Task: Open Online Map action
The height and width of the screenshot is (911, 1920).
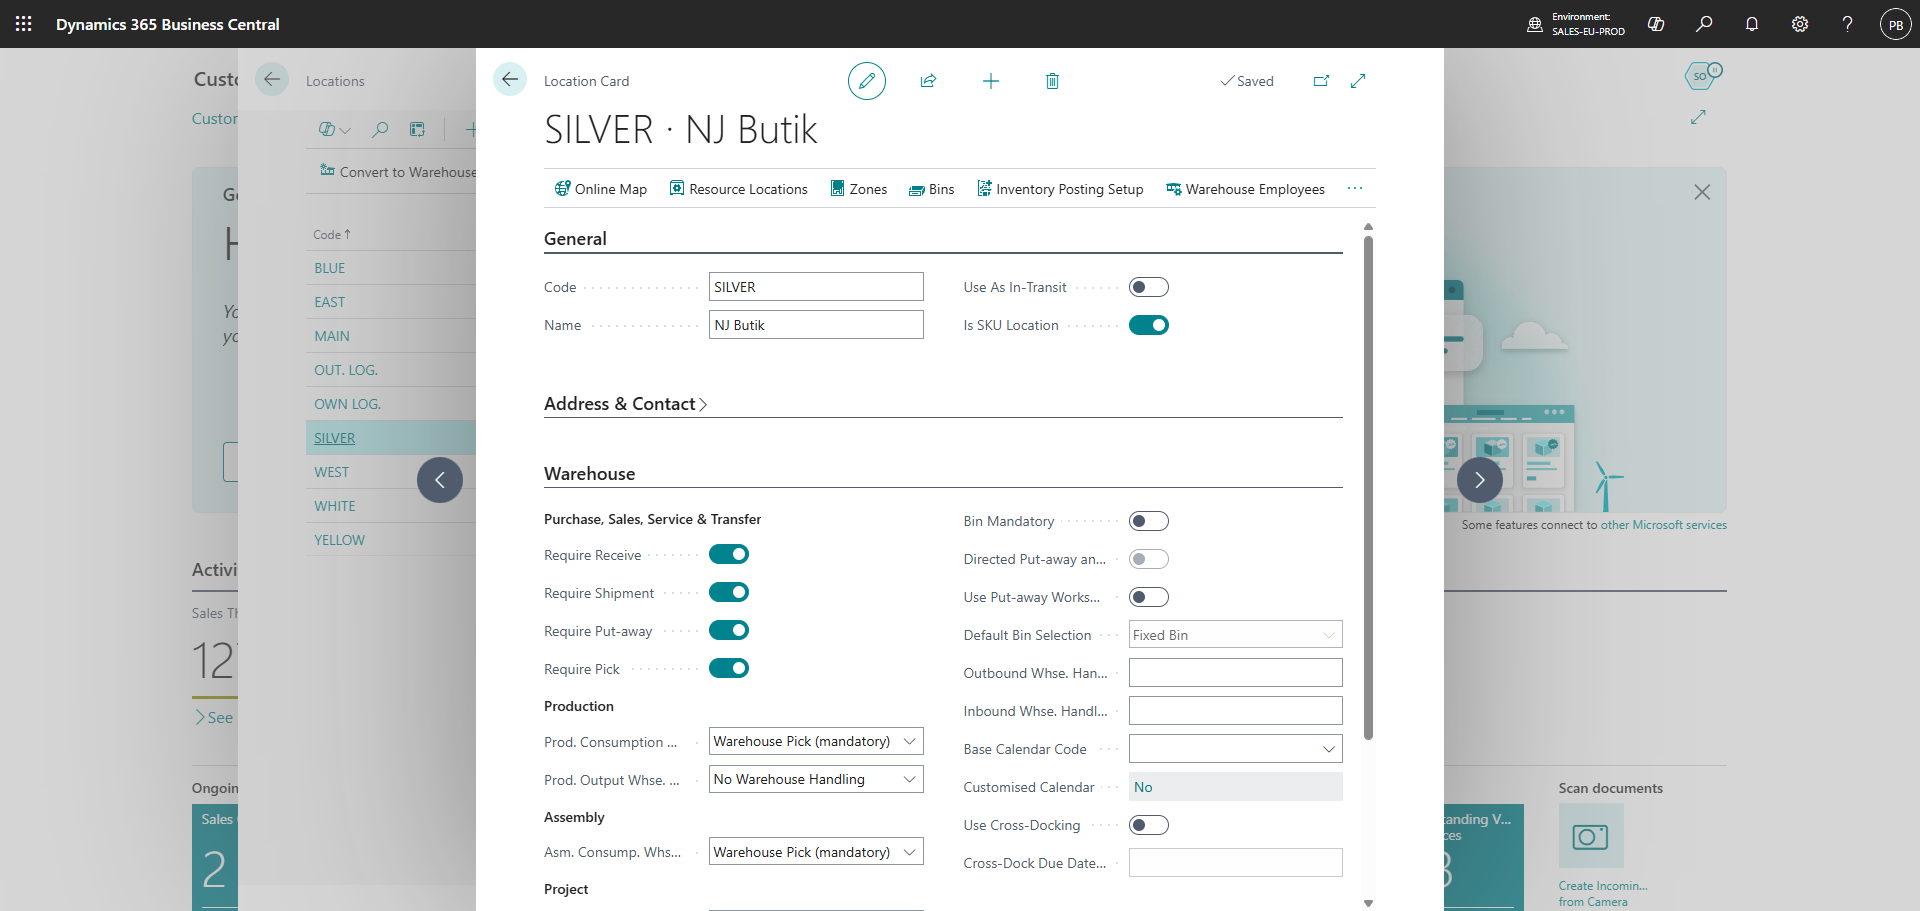Action: [601, 189]
